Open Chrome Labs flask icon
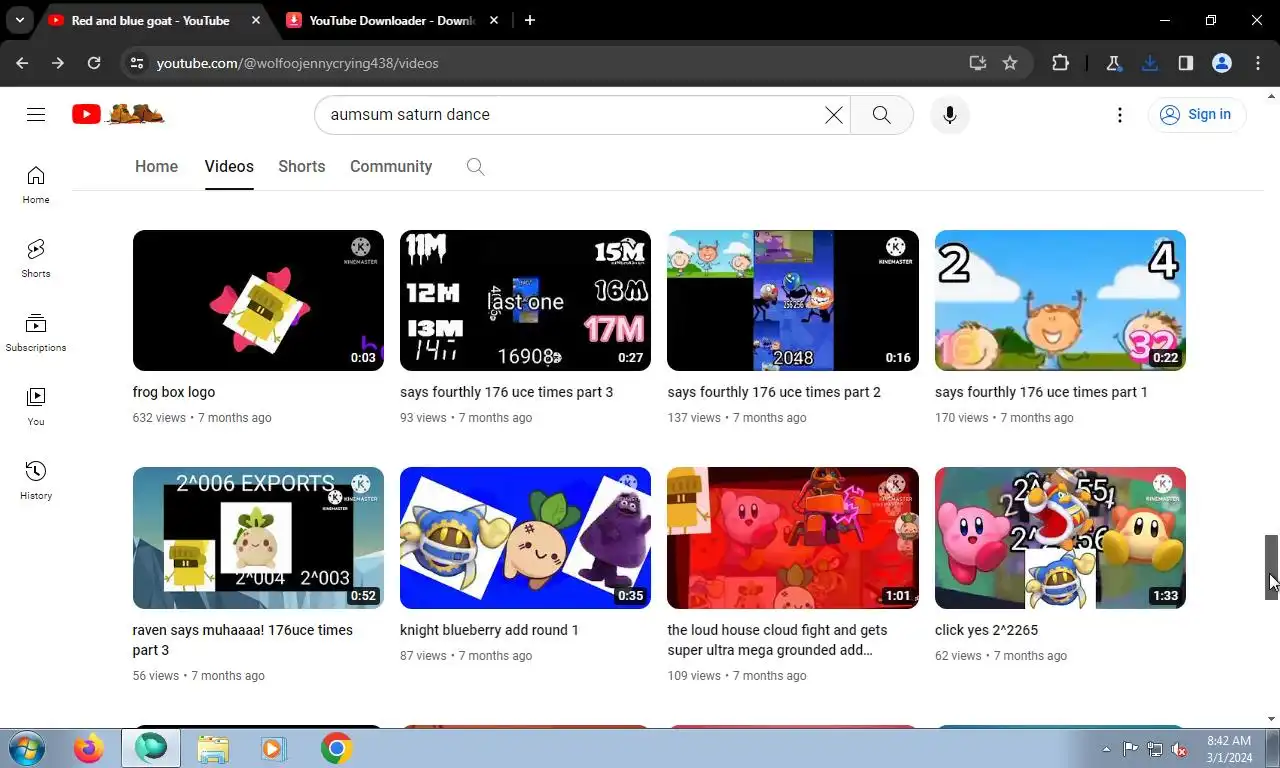Viewport: 1280px width, 768px height. [x=1113, y=63]
